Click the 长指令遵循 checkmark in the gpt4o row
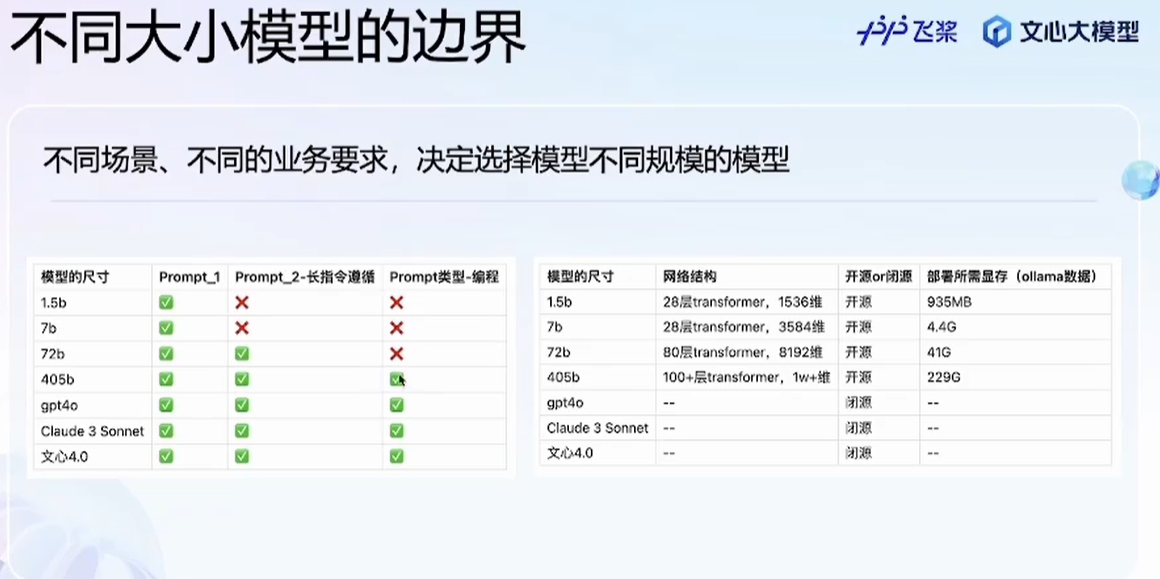The width and height of the screenshot is (1160, 579). point(242,405)
